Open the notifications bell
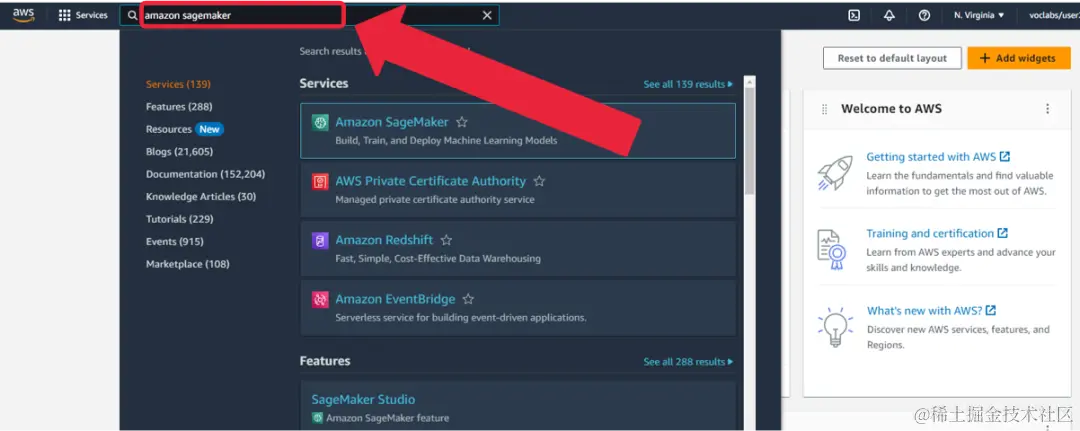Viewport: 1080px width, 431px height. (889, 15)
